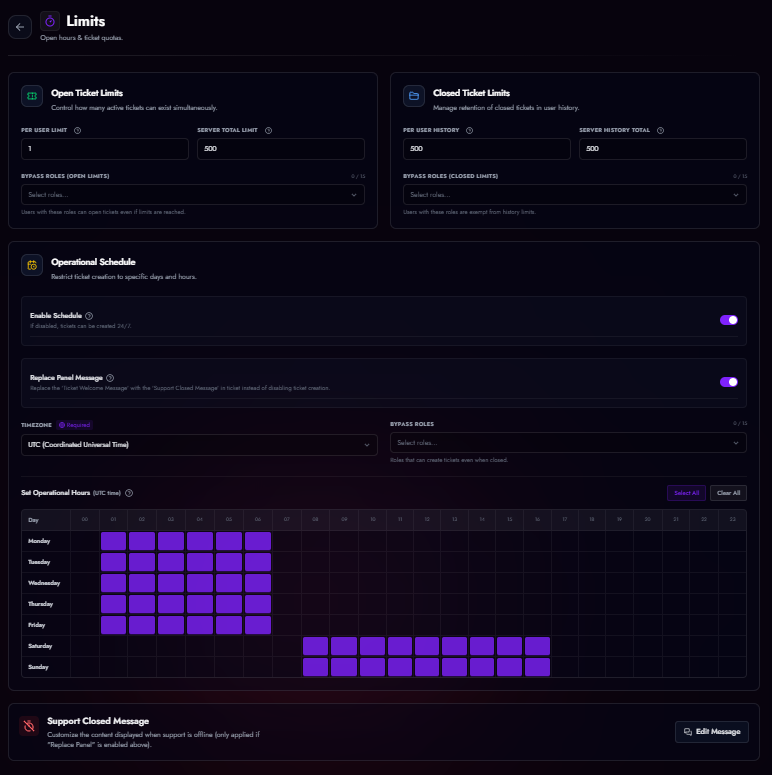The width and height of the screenshot is (772, 775).
Task: Click the Sunday row label
Action: [x=39, y=667]
